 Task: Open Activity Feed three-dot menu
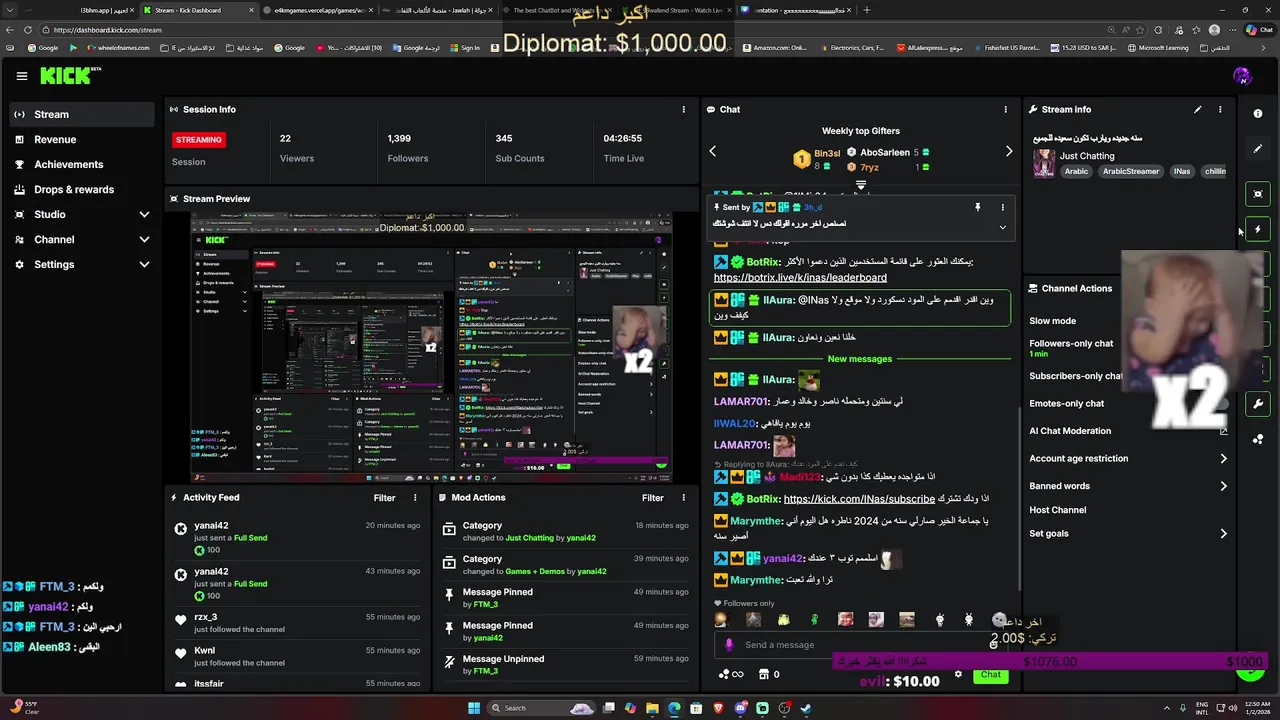(416, 497)
